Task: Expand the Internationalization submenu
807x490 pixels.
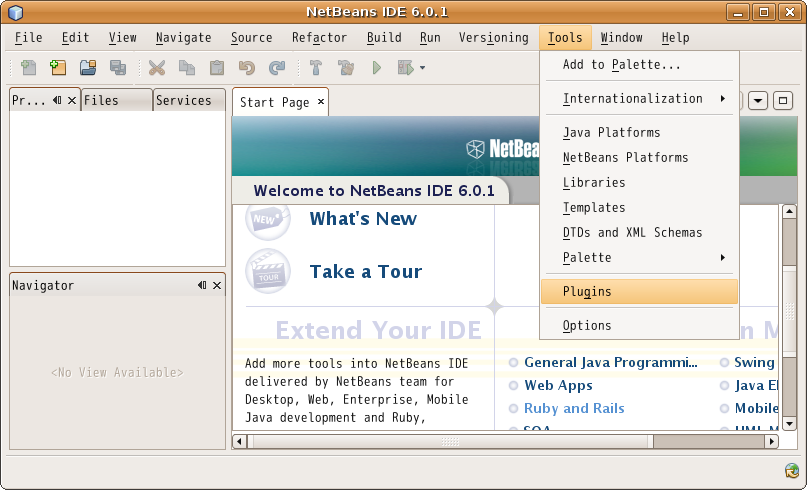Action: click(640, 99)
